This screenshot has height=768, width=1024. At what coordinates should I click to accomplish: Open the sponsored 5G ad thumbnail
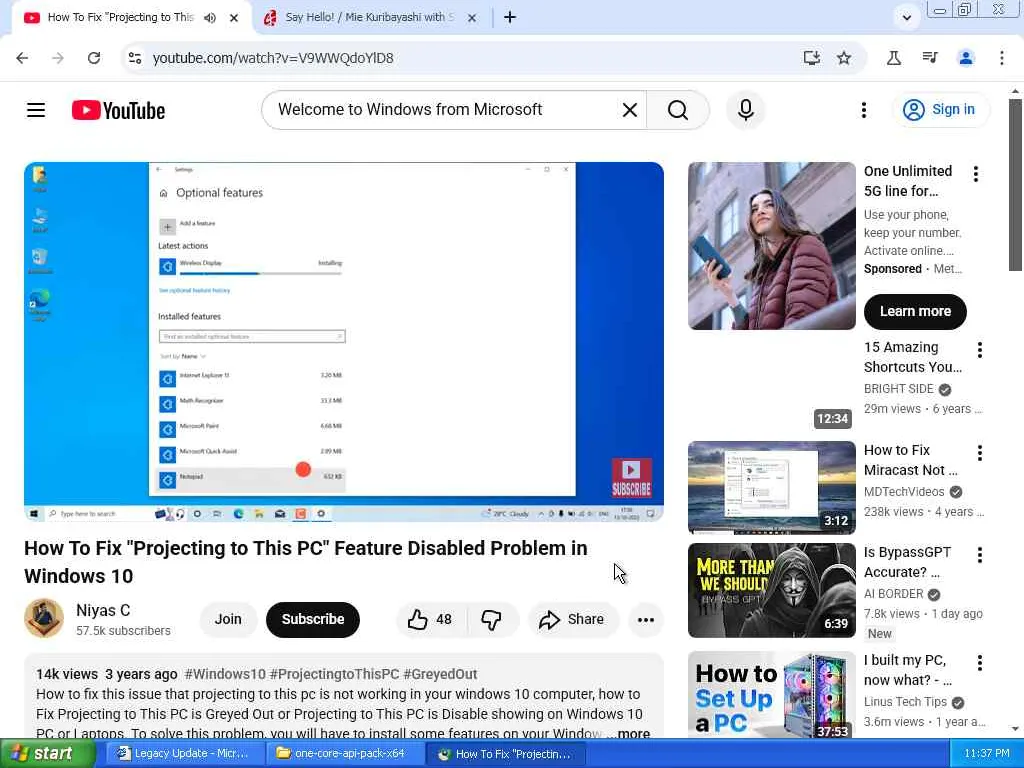pos(771,246)
